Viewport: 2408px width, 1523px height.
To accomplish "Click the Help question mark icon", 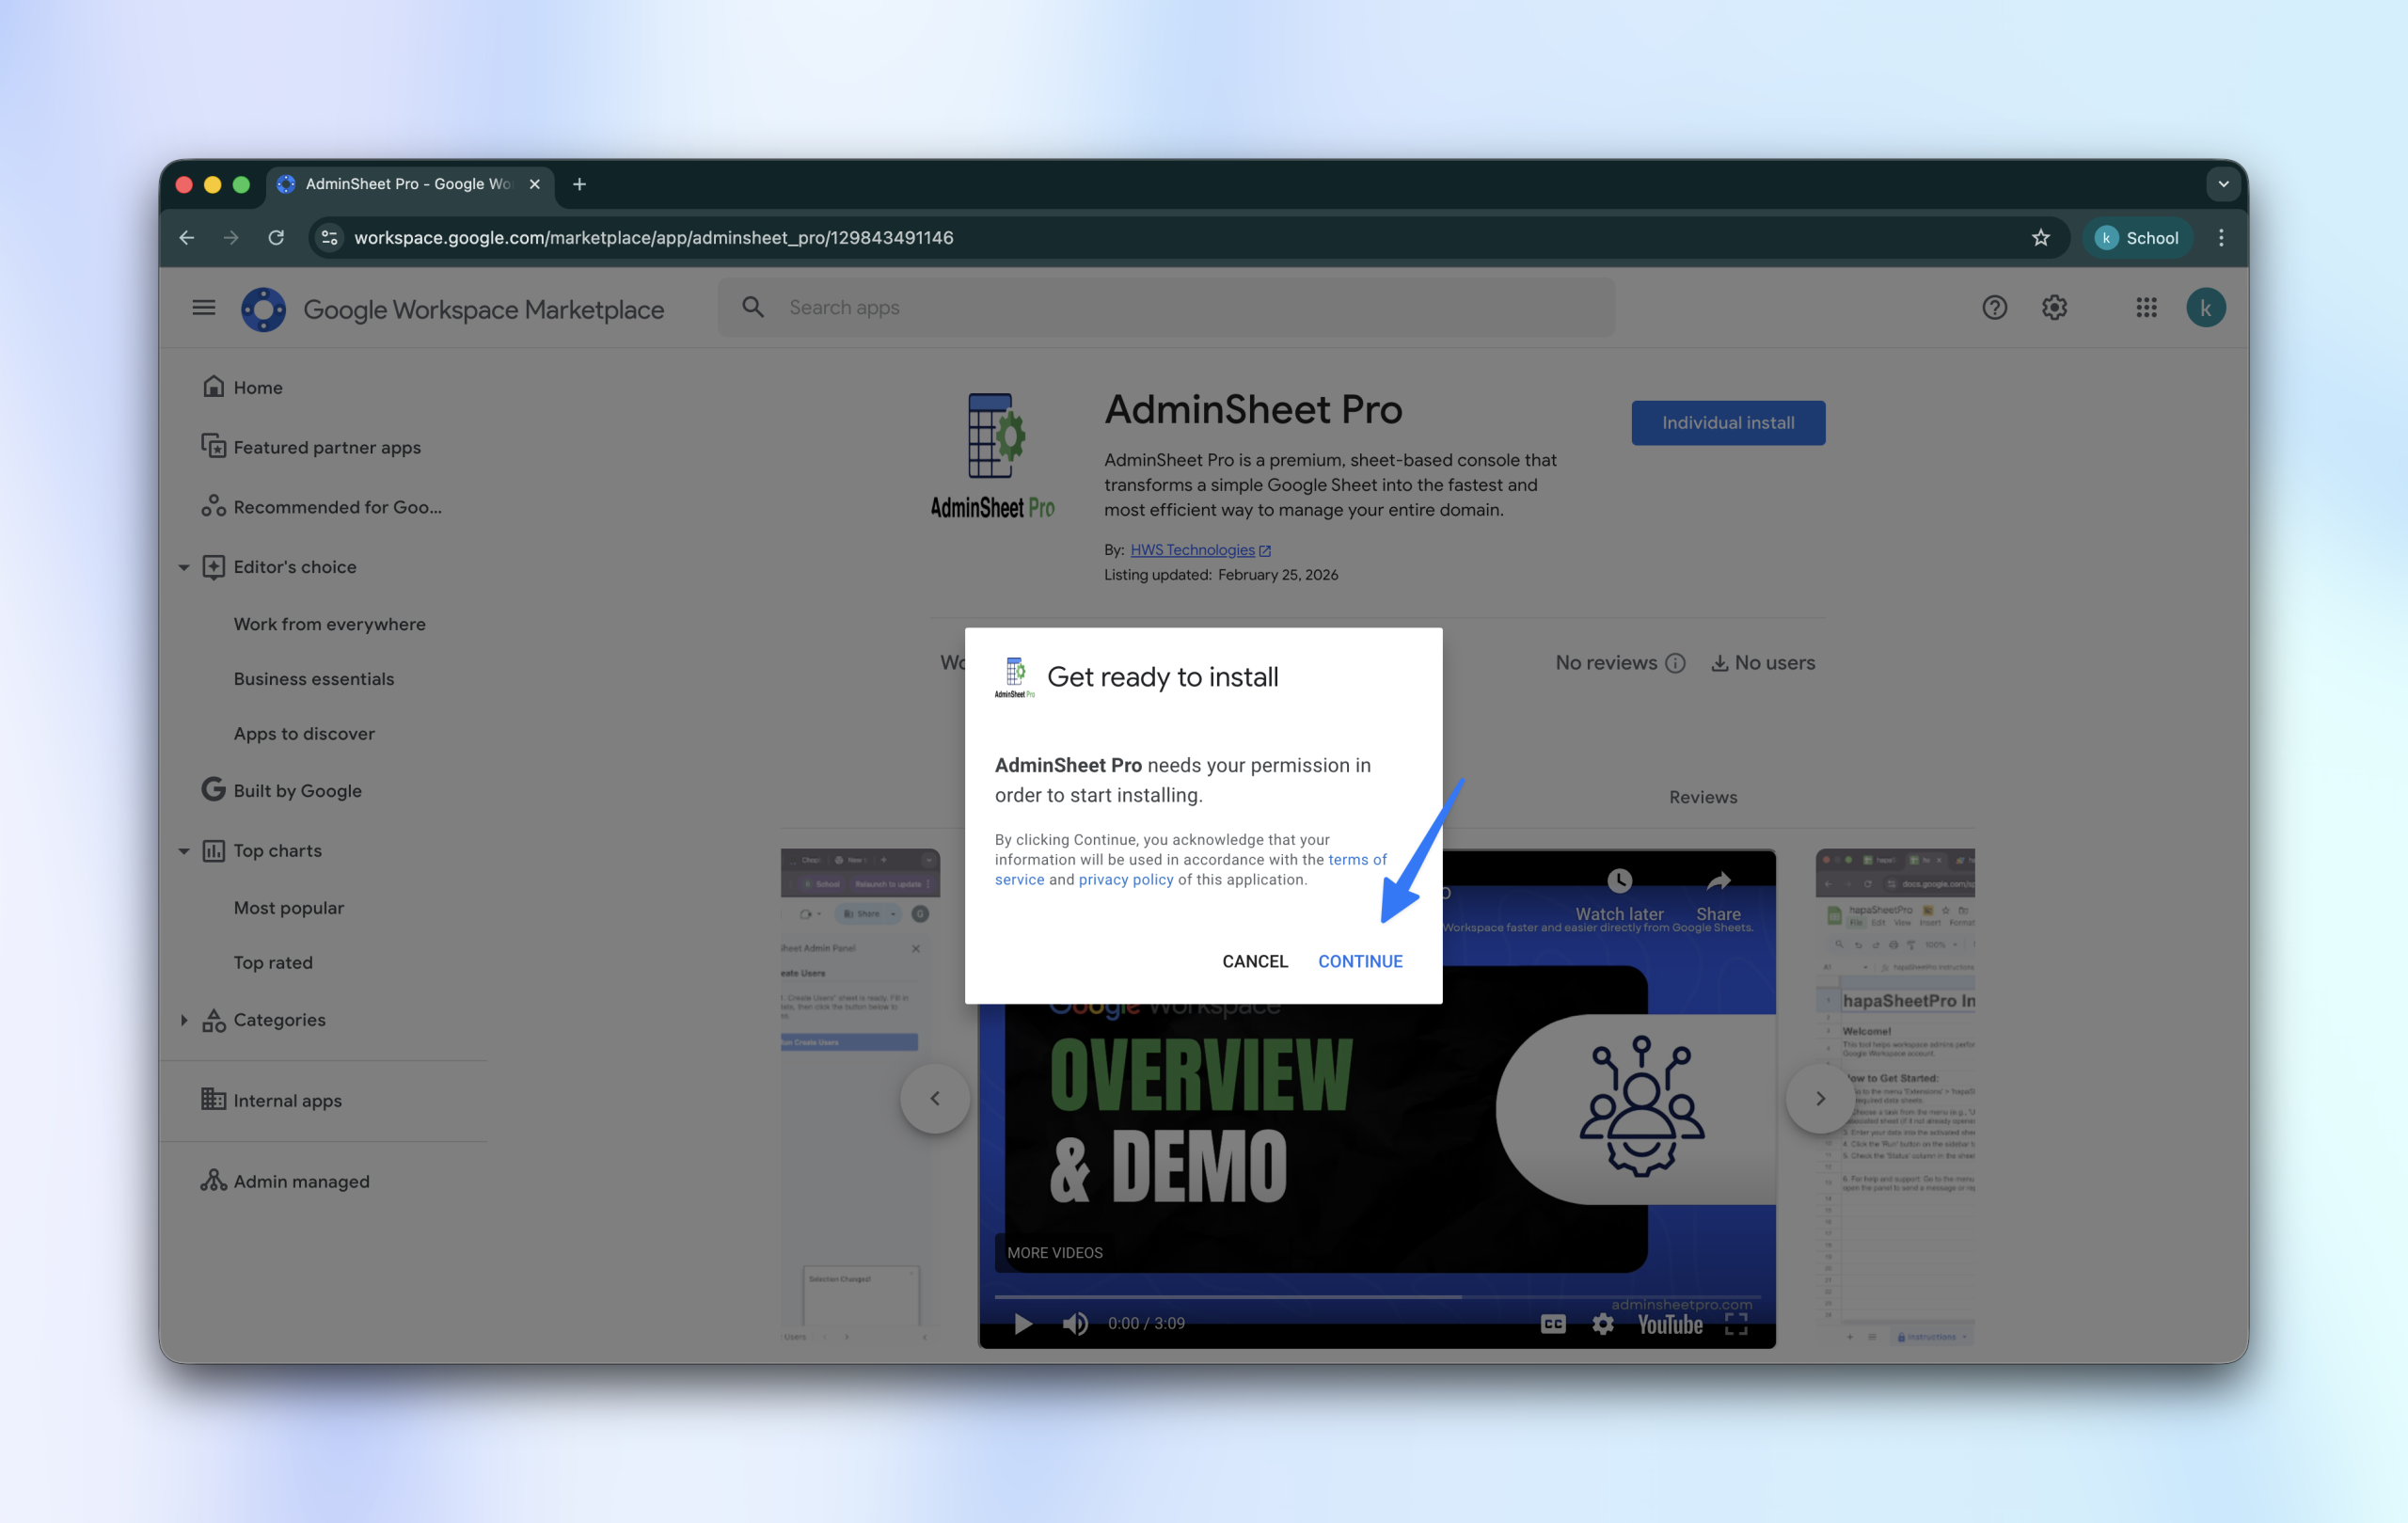I will (1994, 308).
